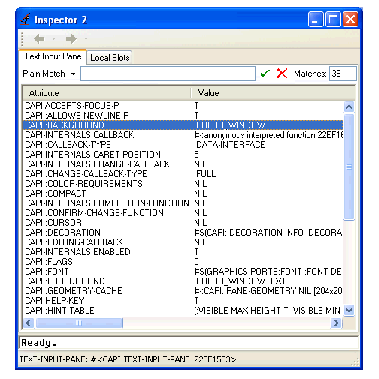Select the CAPI::COLOR-REQUIREMENTS row
The height and width of the screenshot is (379, 379).
click(x=183, y=184)
